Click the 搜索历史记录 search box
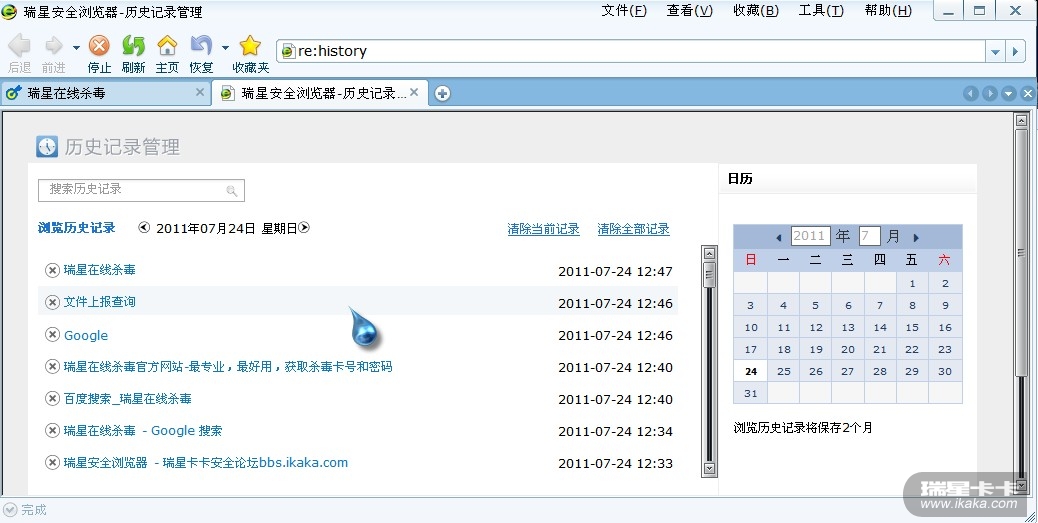 click(141, 190)
